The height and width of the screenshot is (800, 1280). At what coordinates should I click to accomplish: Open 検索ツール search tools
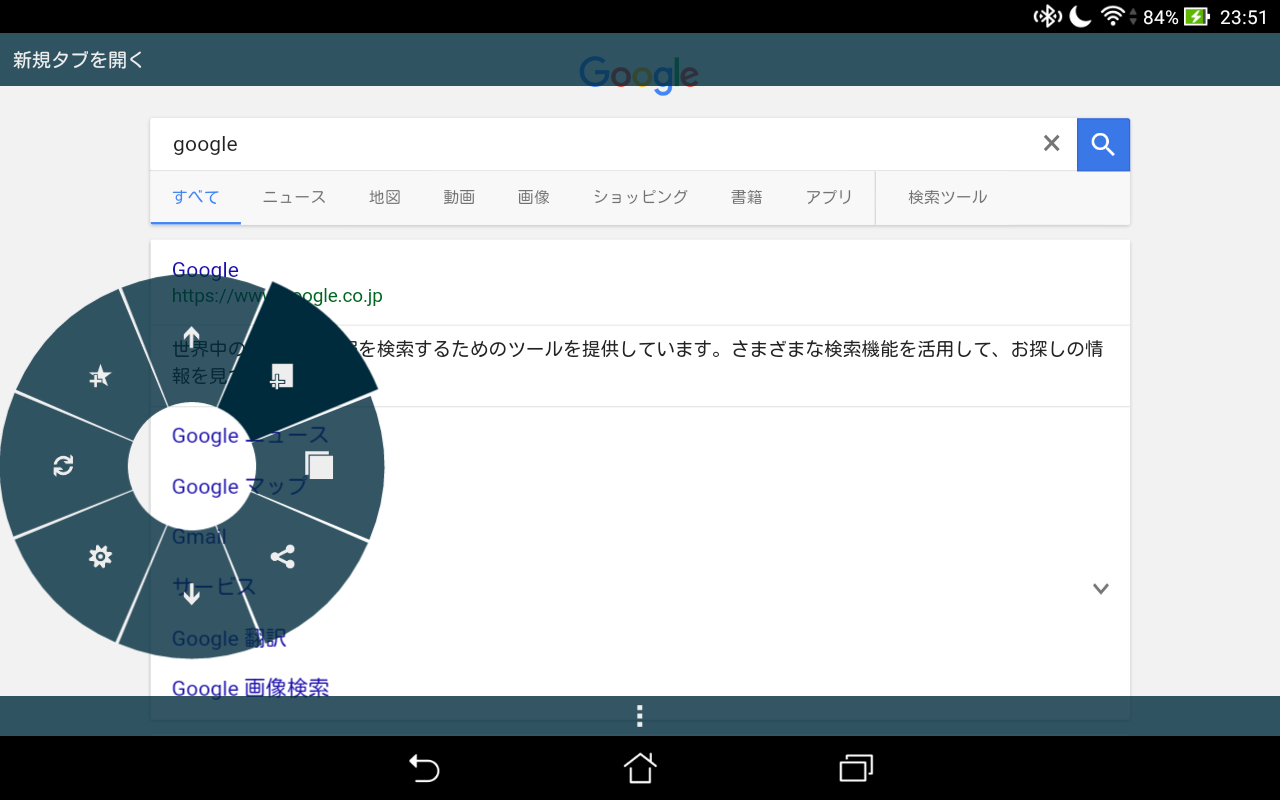click(x=947, y=197)
